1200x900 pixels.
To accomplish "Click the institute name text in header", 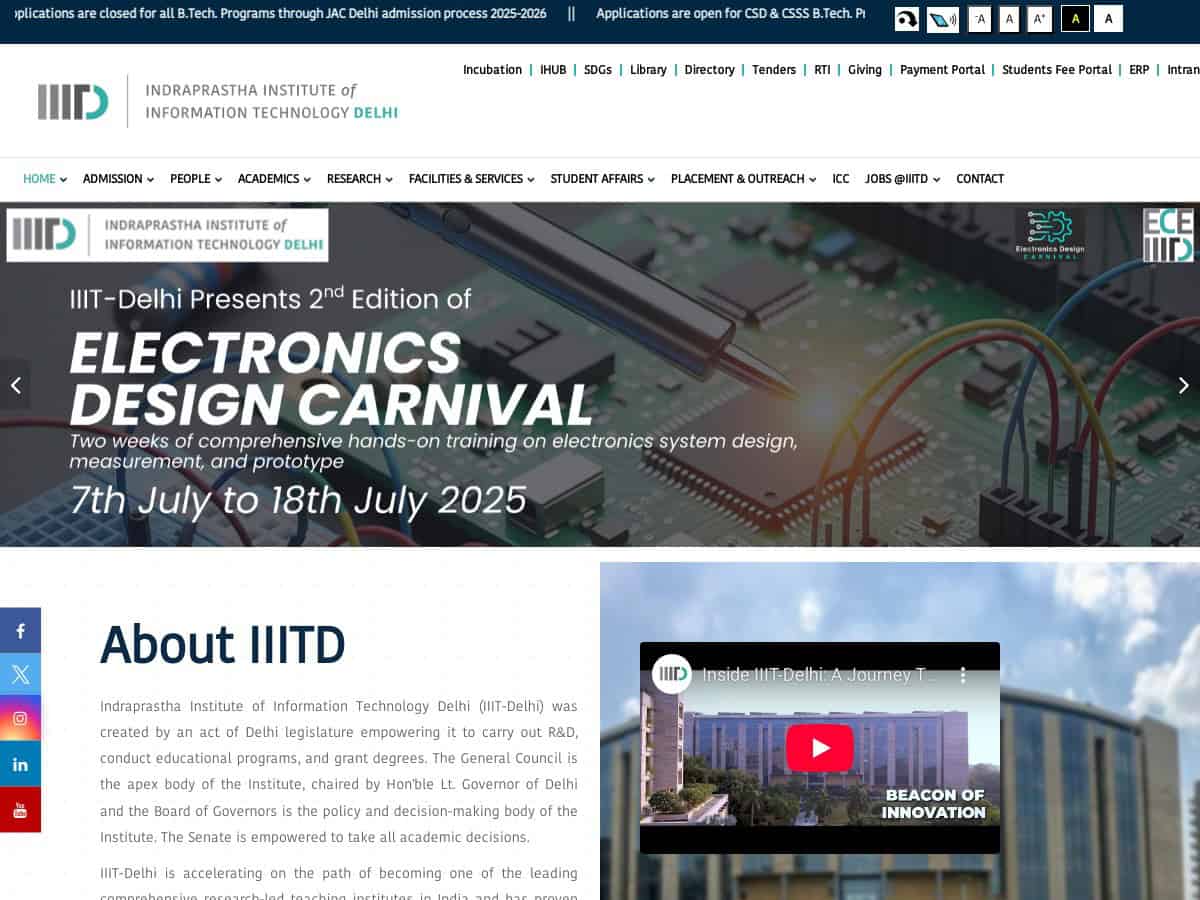I will coord(272,101).
